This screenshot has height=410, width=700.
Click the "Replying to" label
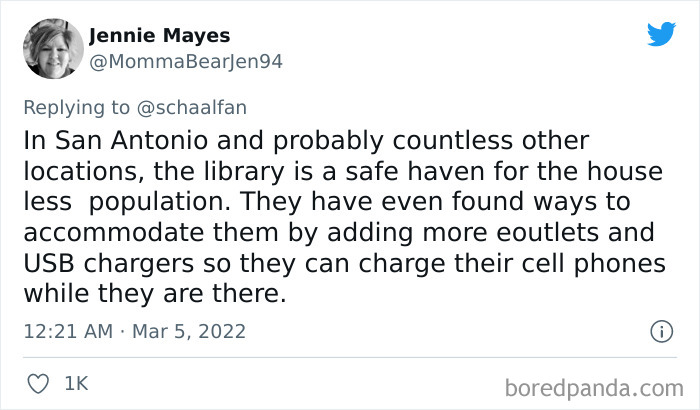tap(77, 108)
